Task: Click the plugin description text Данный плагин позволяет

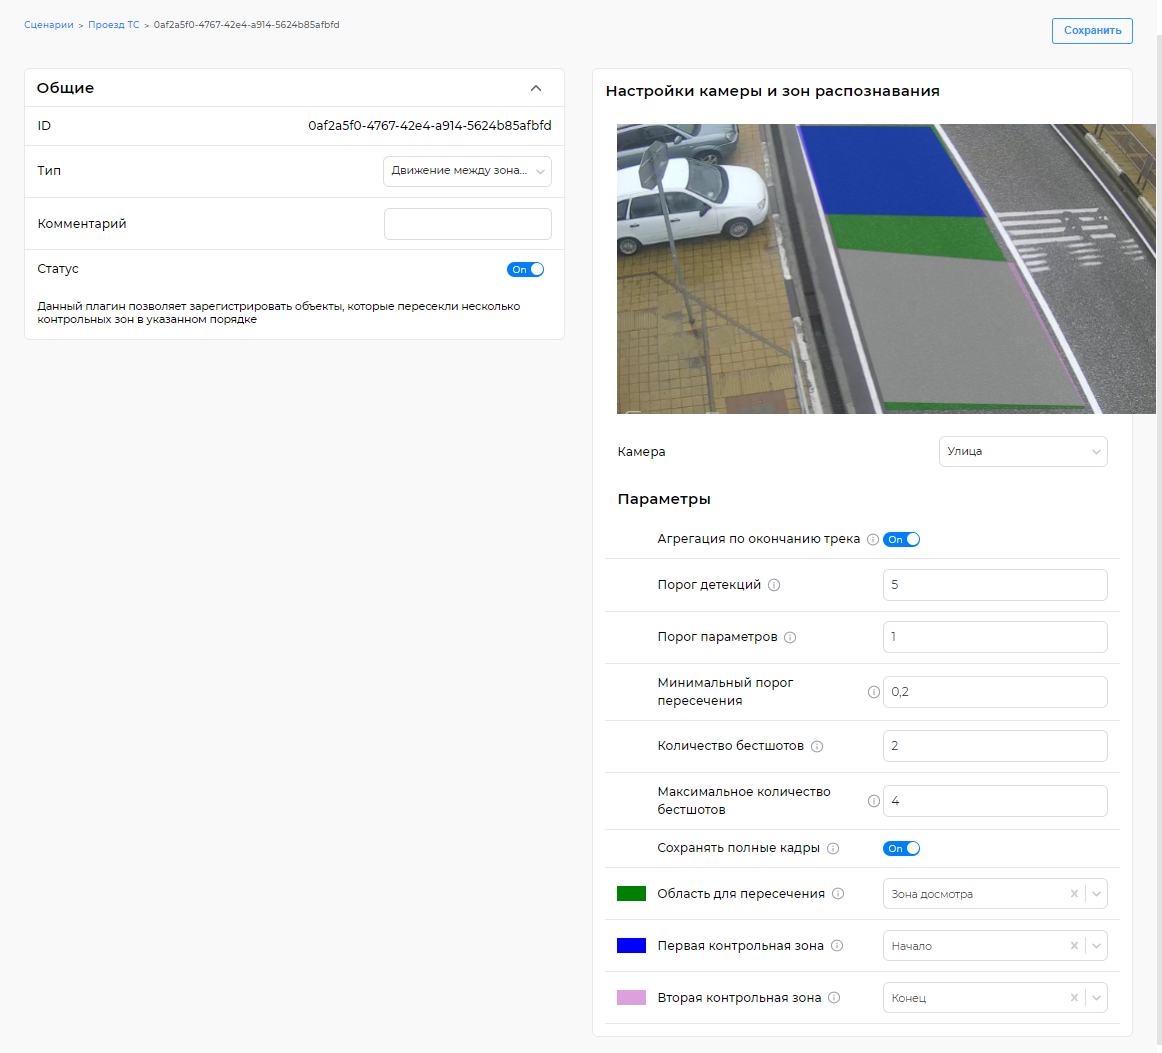Action: coord(279,313)
